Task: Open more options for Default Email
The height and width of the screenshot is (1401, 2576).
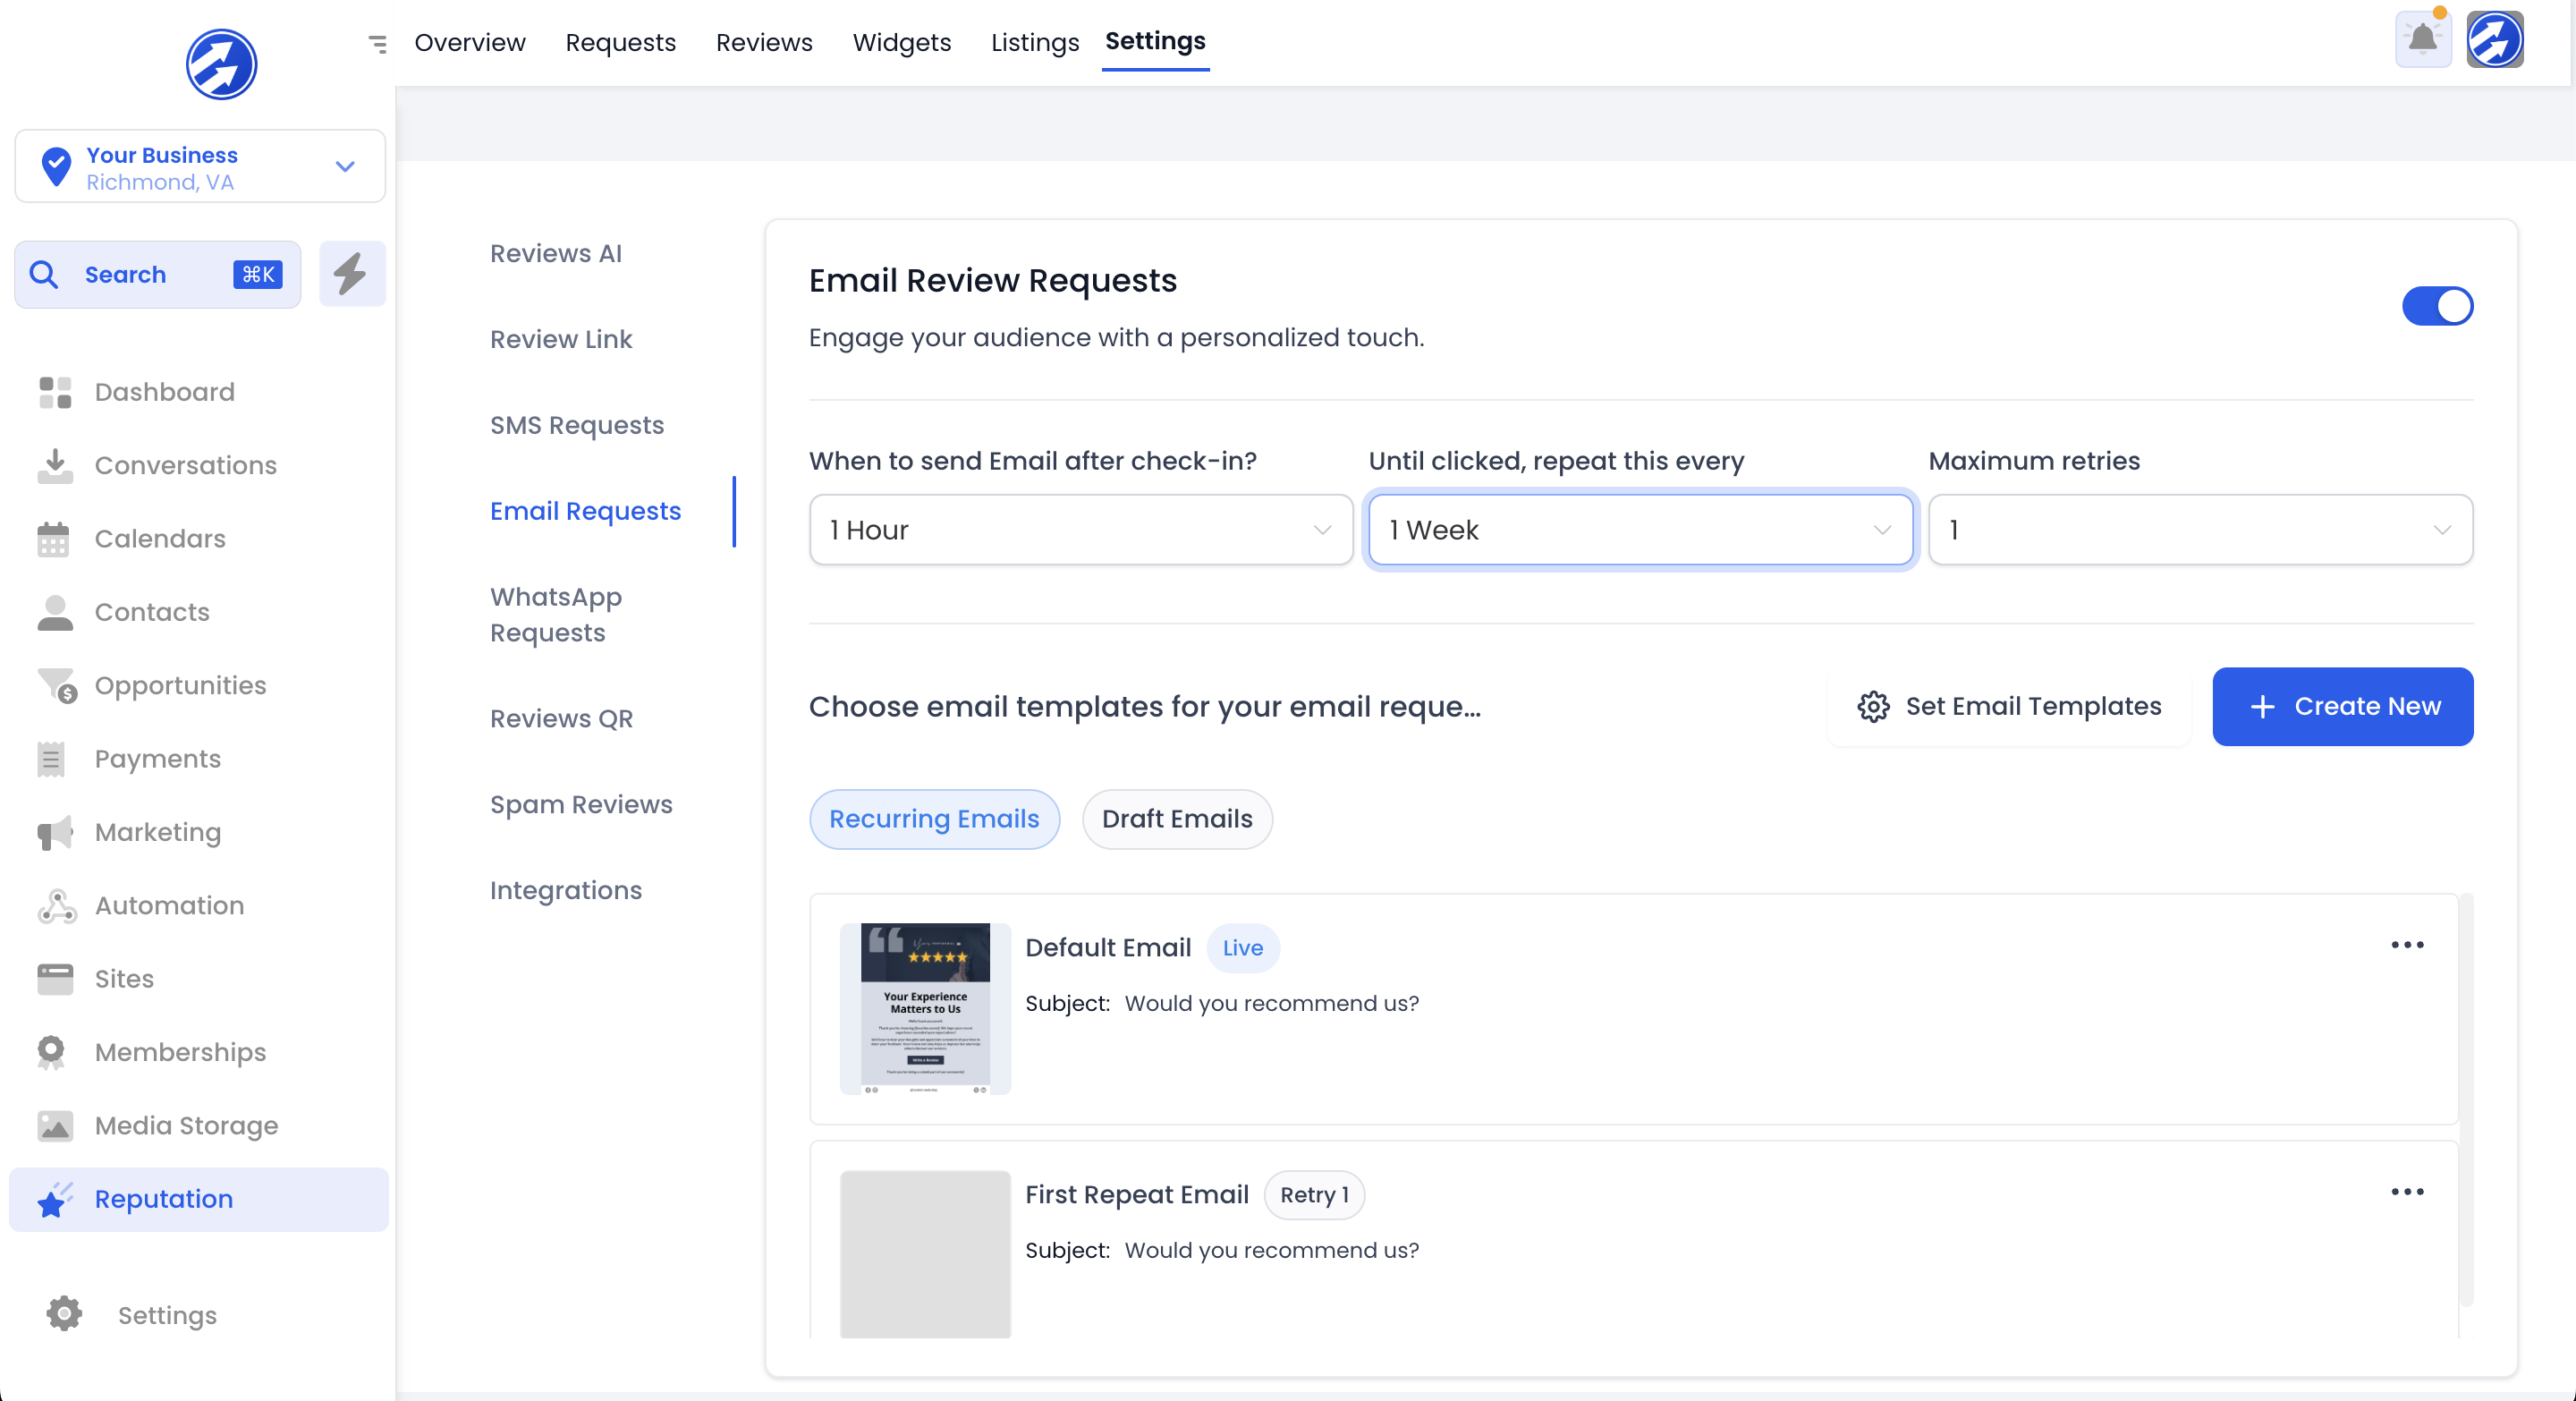Action: (2406, 944)
